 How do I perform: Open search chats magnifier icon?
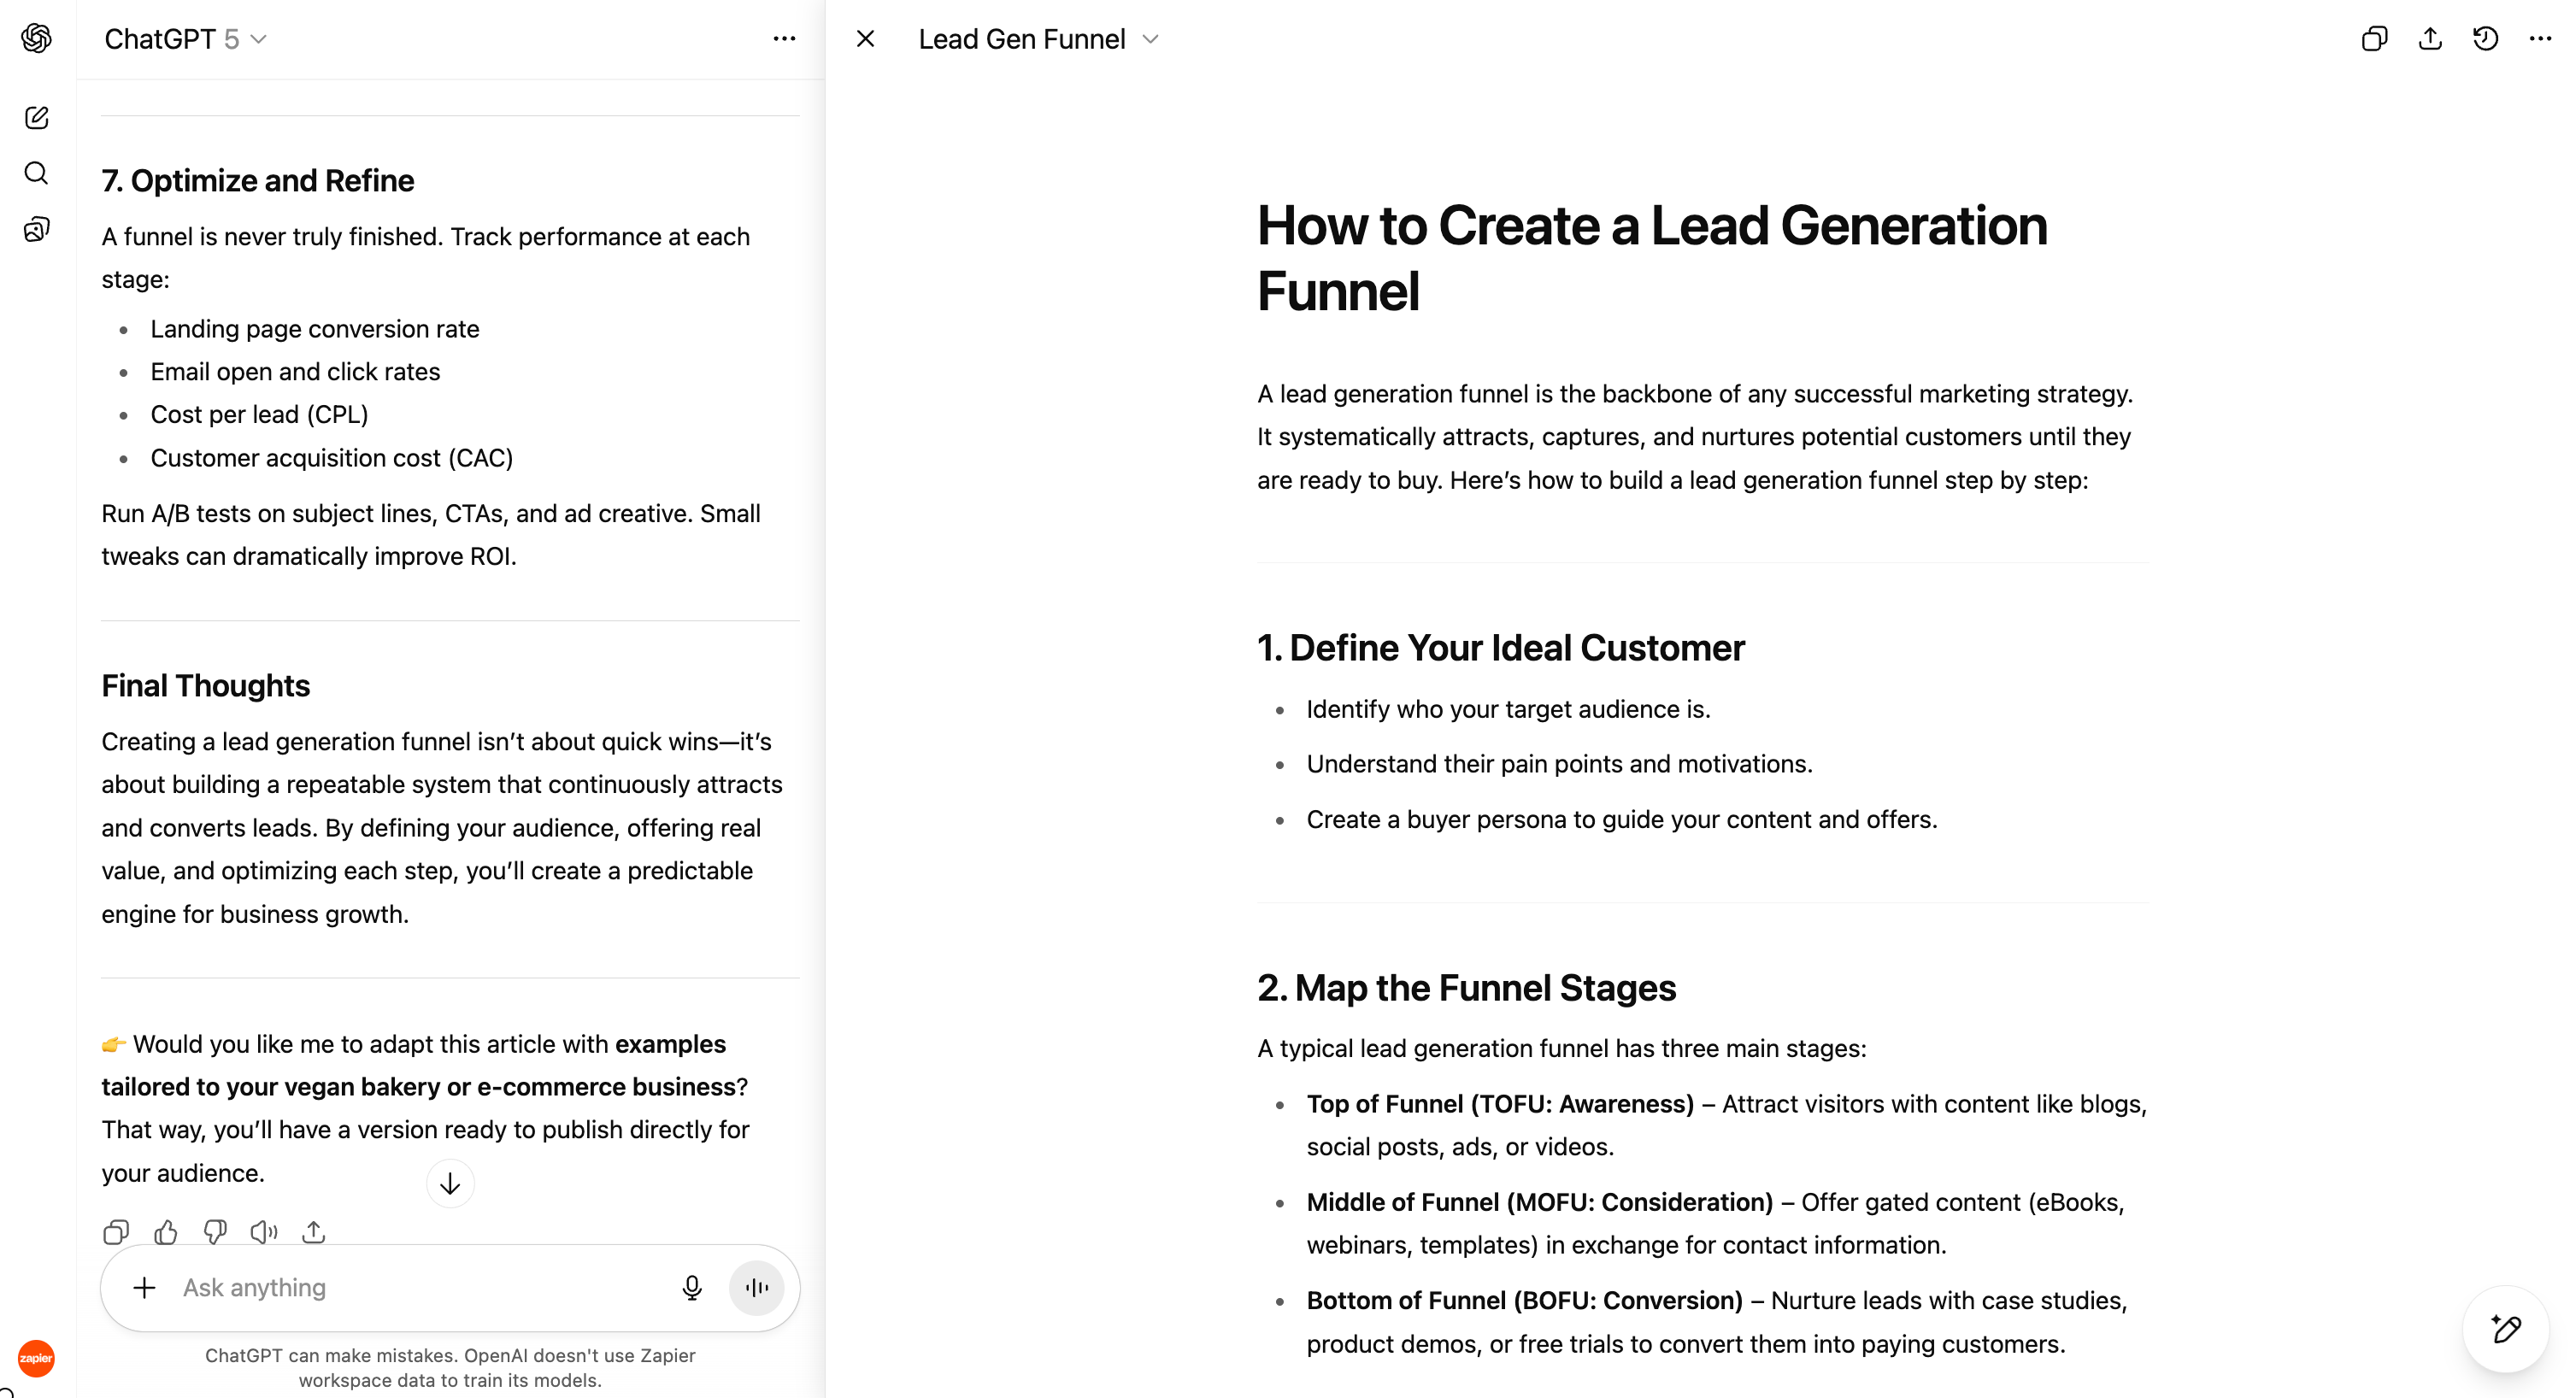tap(37, 173)
